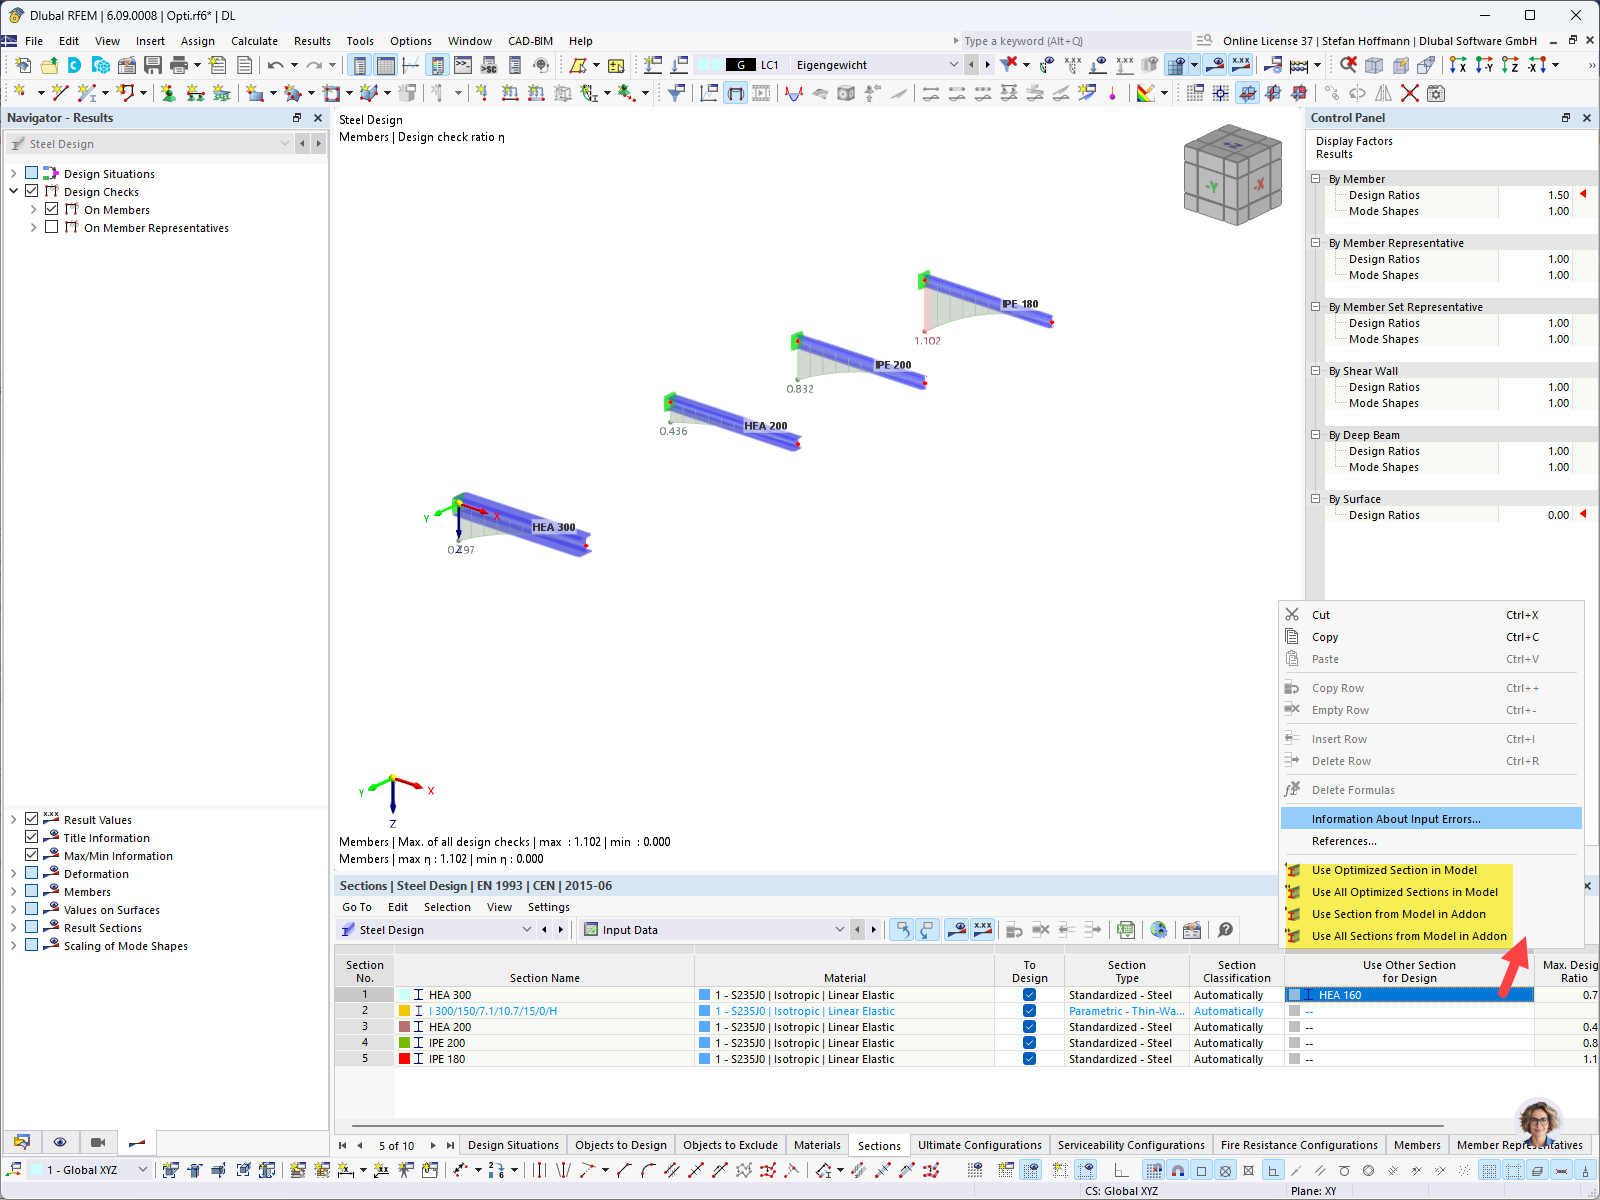1600x1200 pixels.
Task: Open the Calculate menu
Action: 255,41
